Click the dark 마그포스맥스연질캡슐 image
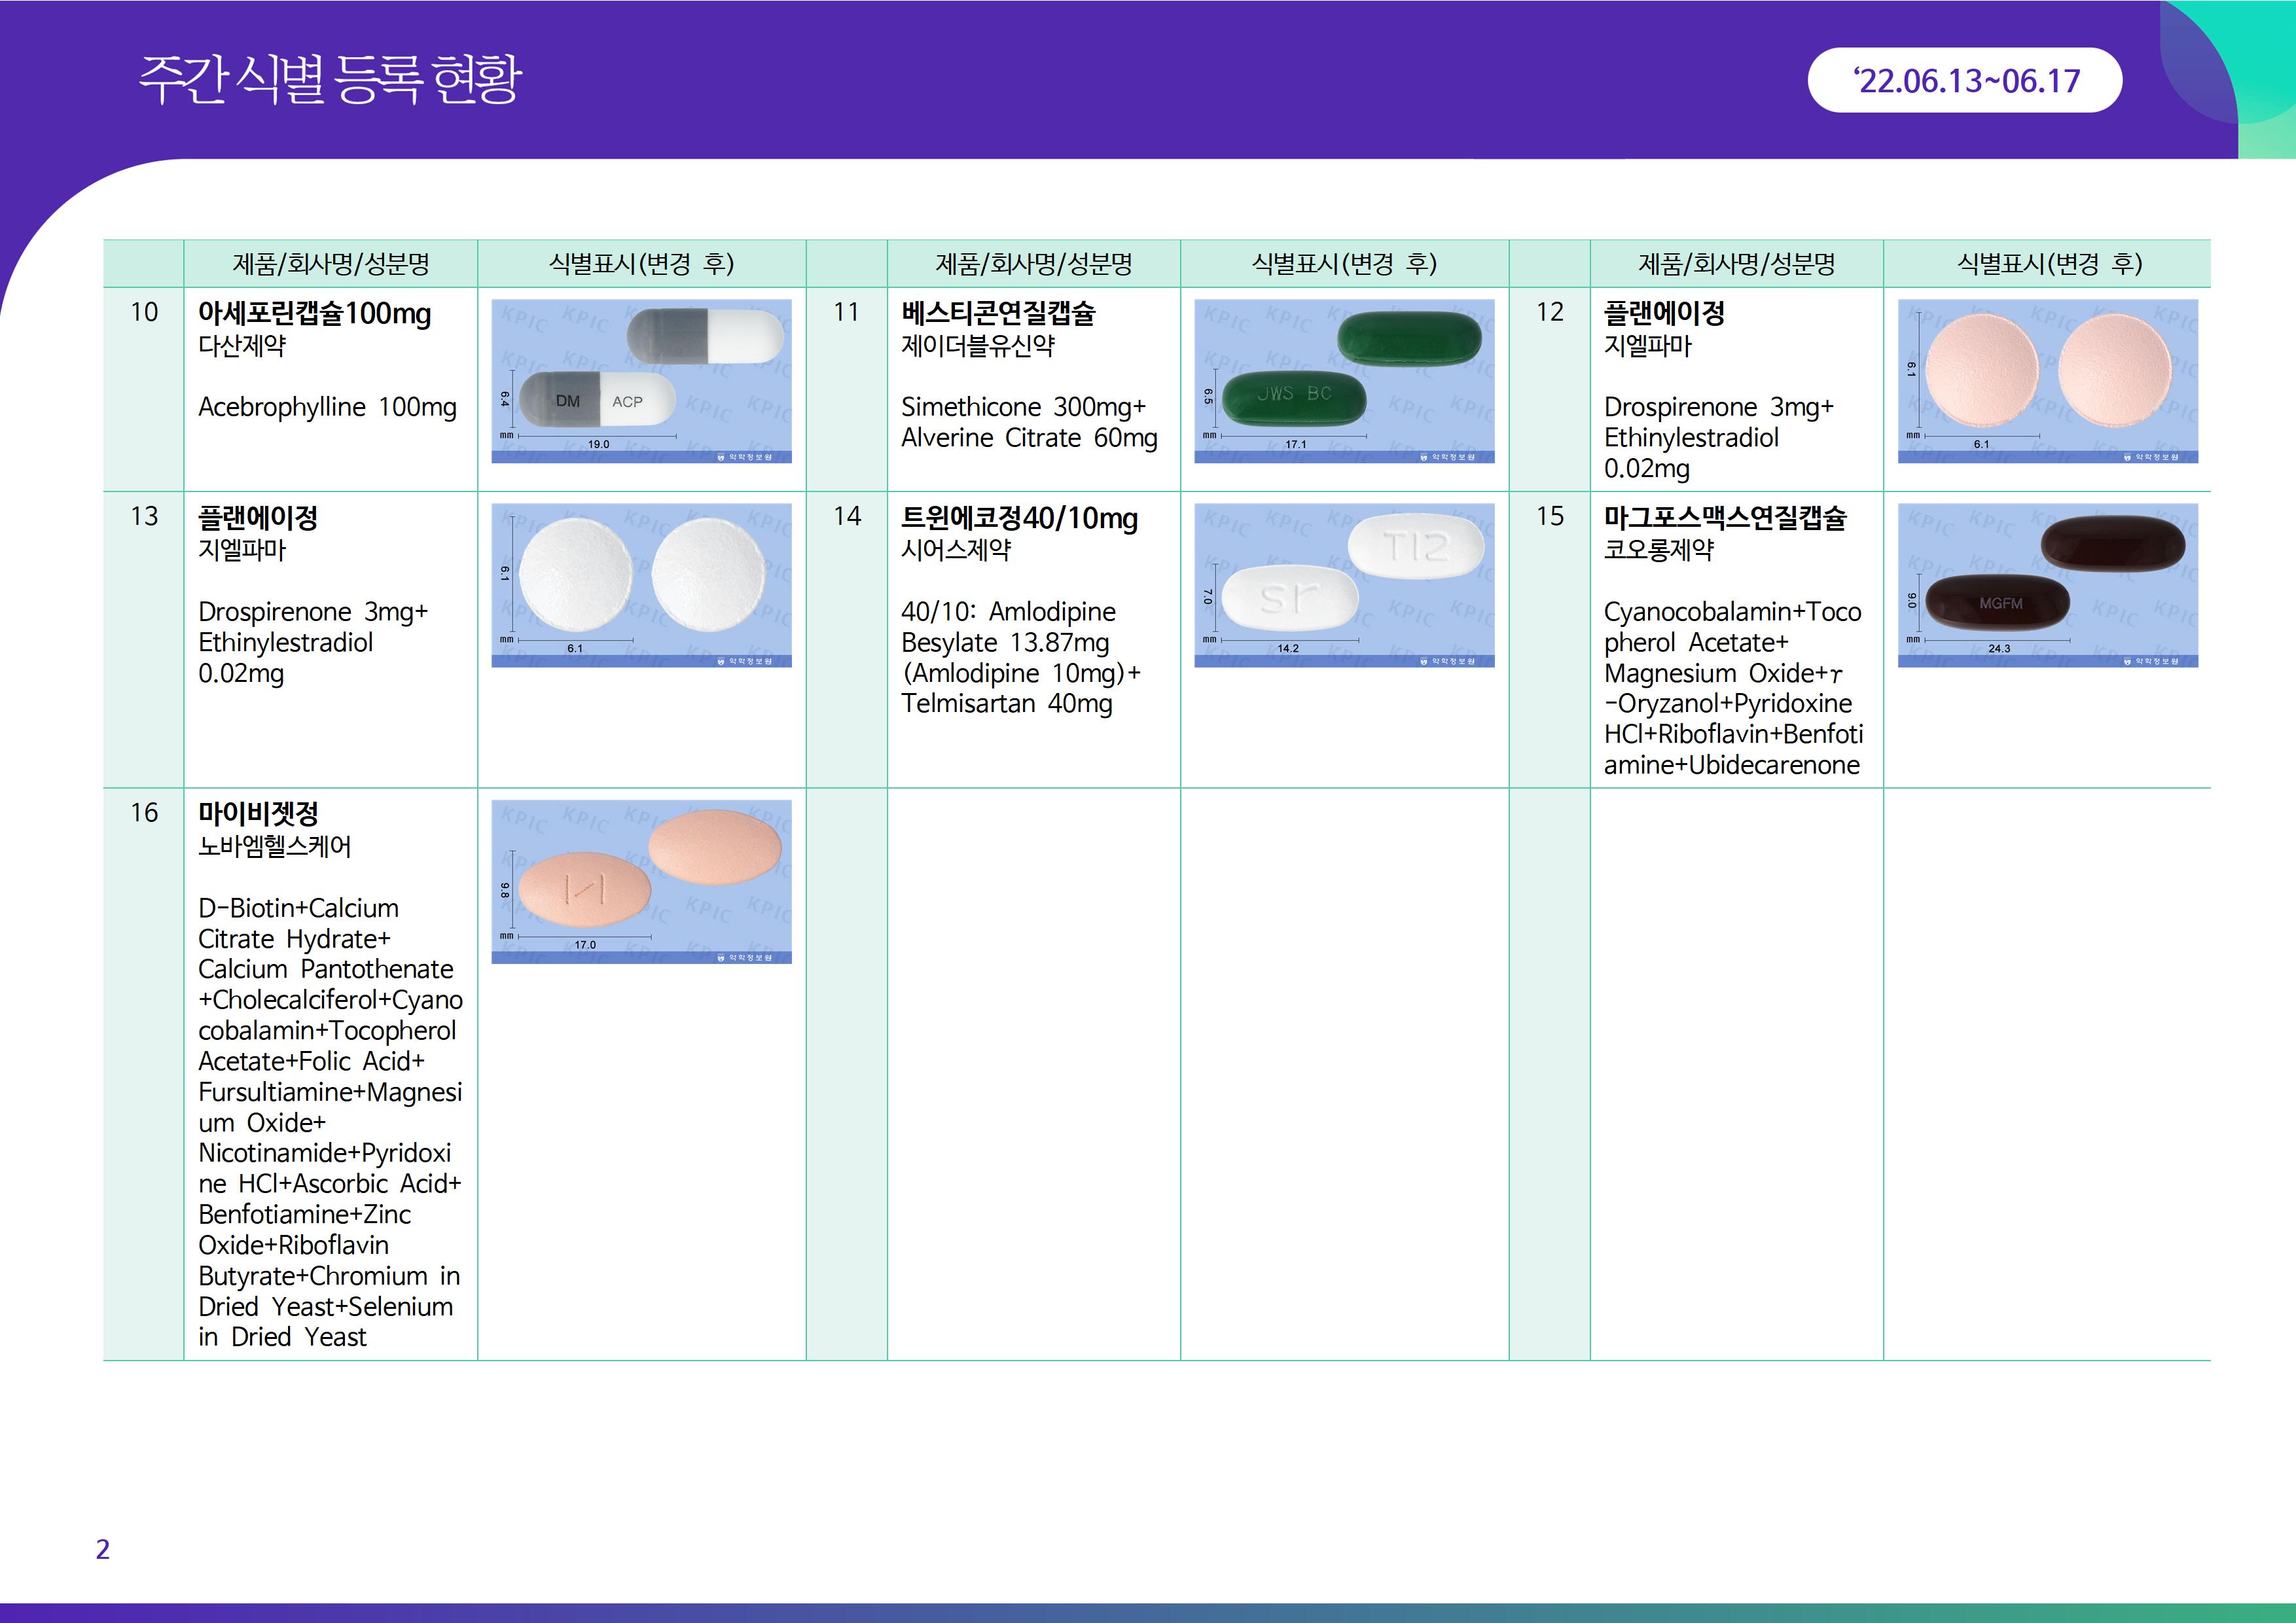Image resolution: width=2296 pixels, height=1623 pixels. click(x=2047, y=585)
